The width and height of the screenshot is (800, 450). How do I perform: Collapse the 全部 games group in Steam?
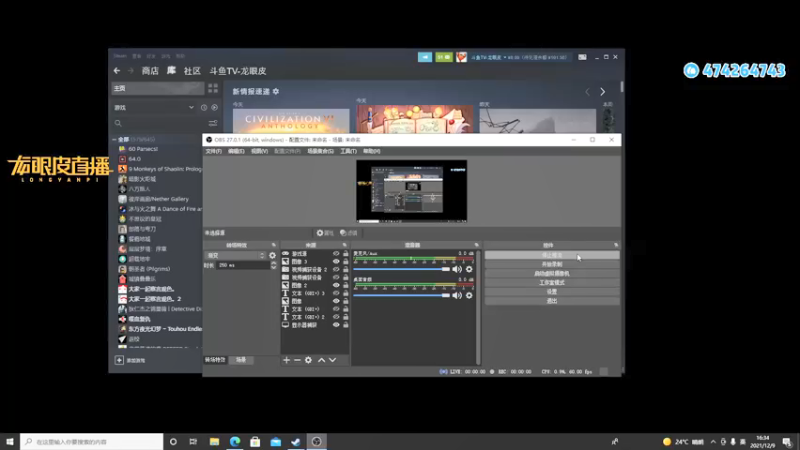tap(114, 139)
